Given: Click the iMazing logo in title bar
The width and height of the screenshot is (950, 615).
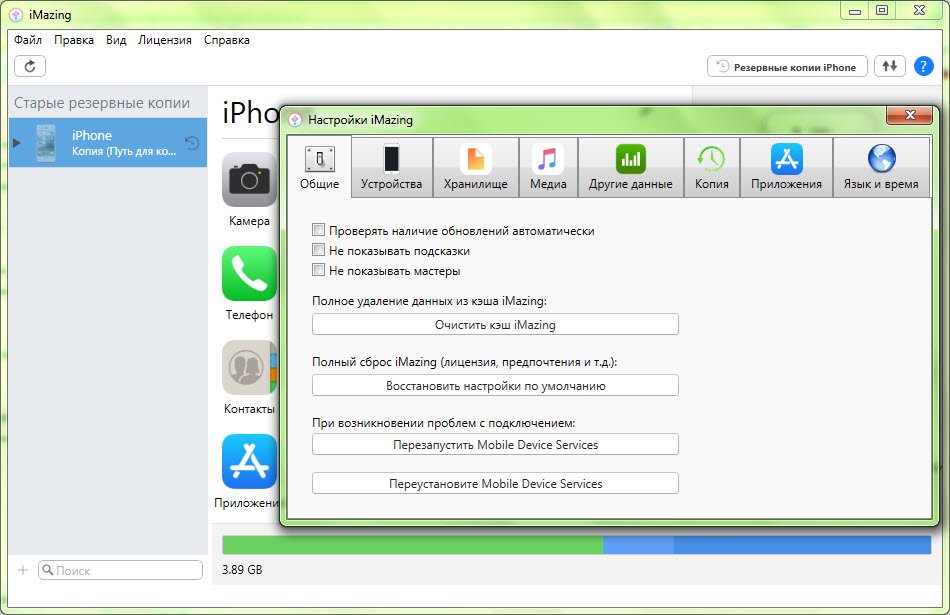Looking at the screenshot, I should (16, 15).
